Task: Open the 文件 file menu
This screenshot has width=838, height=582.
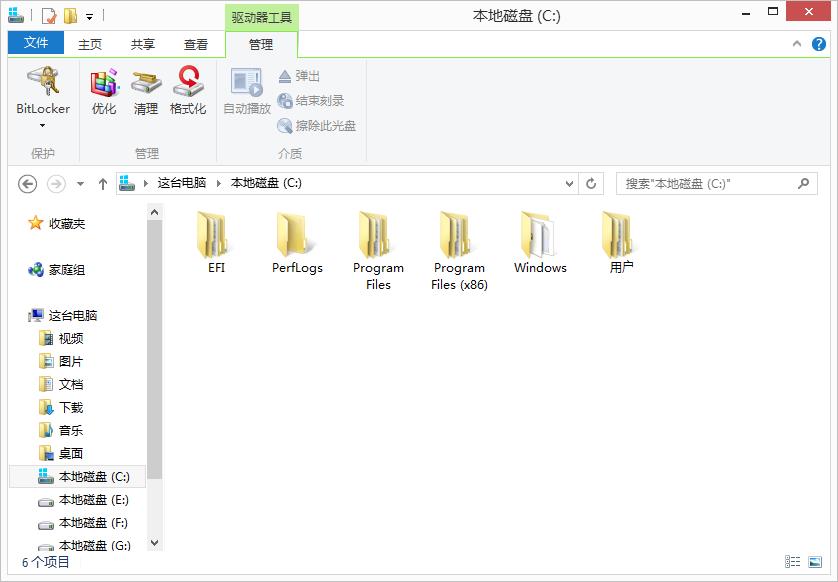Action: pos(36,43)
